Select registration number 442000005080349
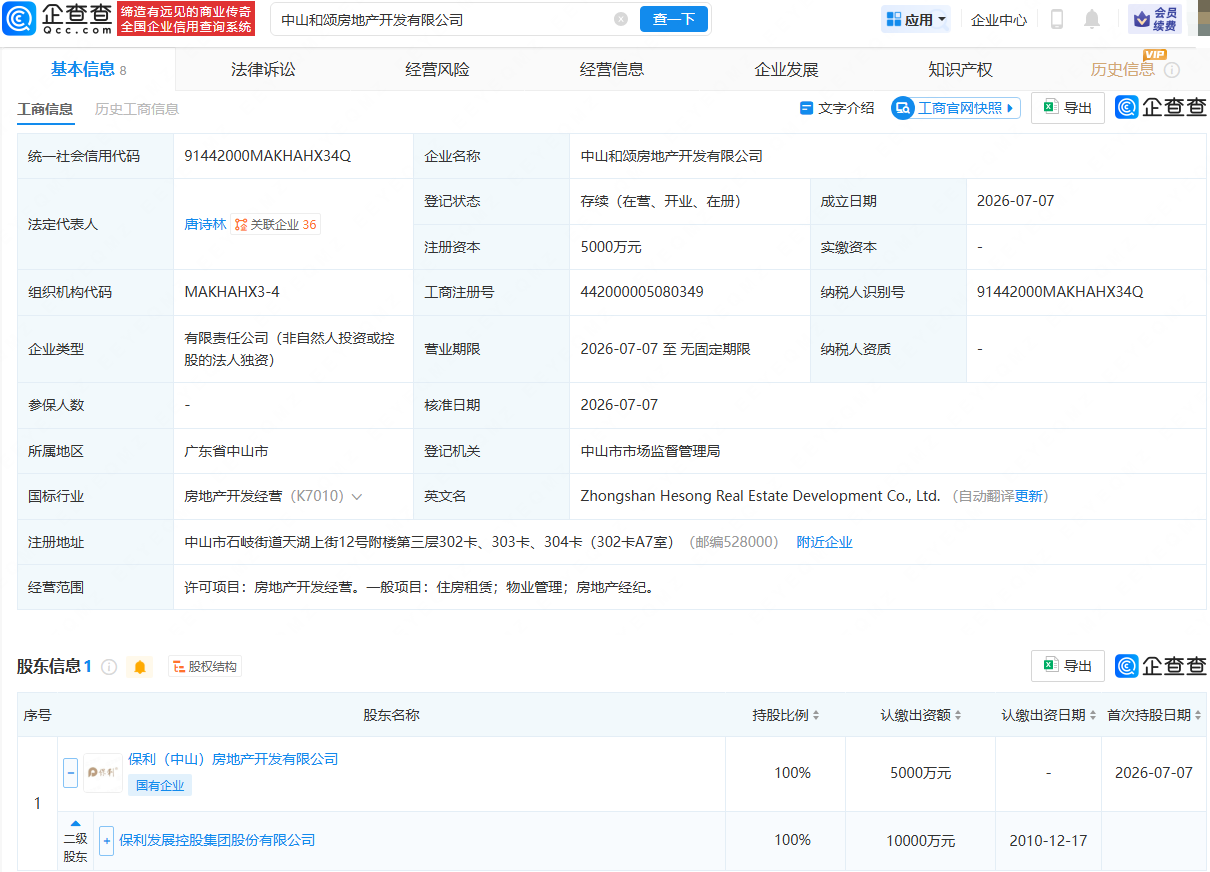 click(642, 292)
